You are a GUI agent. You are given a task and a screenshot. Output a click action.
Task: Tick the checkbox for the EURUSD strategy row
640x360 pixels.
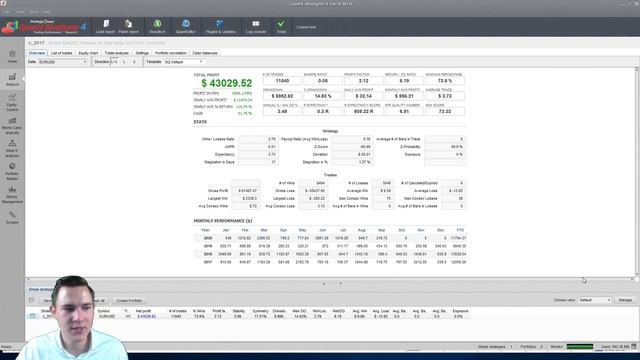point(33,316)
